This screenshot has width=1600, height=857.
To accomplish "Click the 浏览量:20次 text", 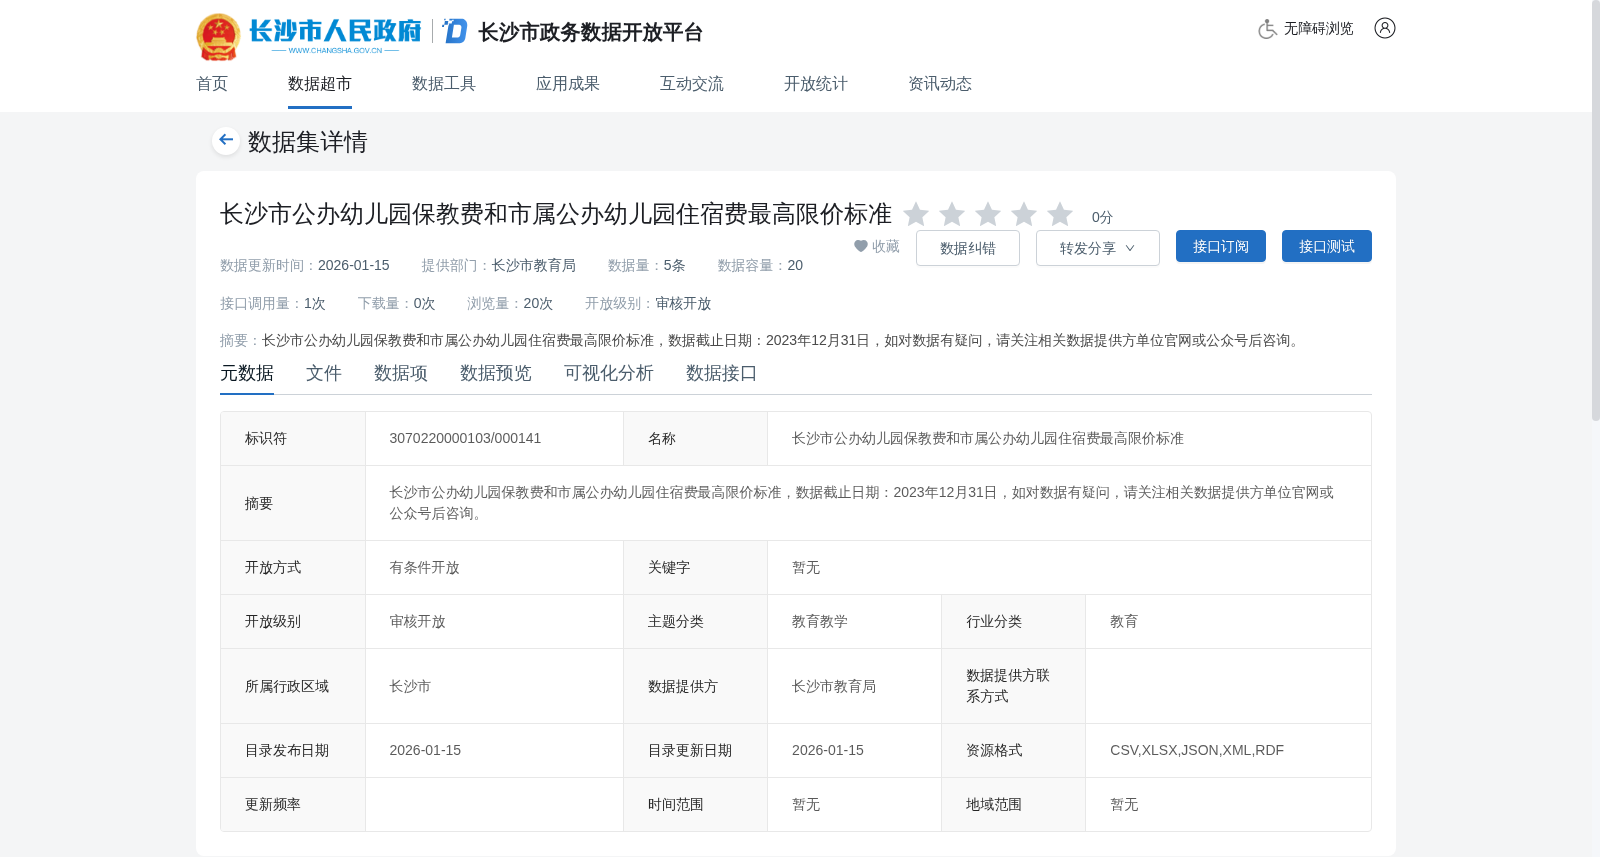I will click(510, 303).
